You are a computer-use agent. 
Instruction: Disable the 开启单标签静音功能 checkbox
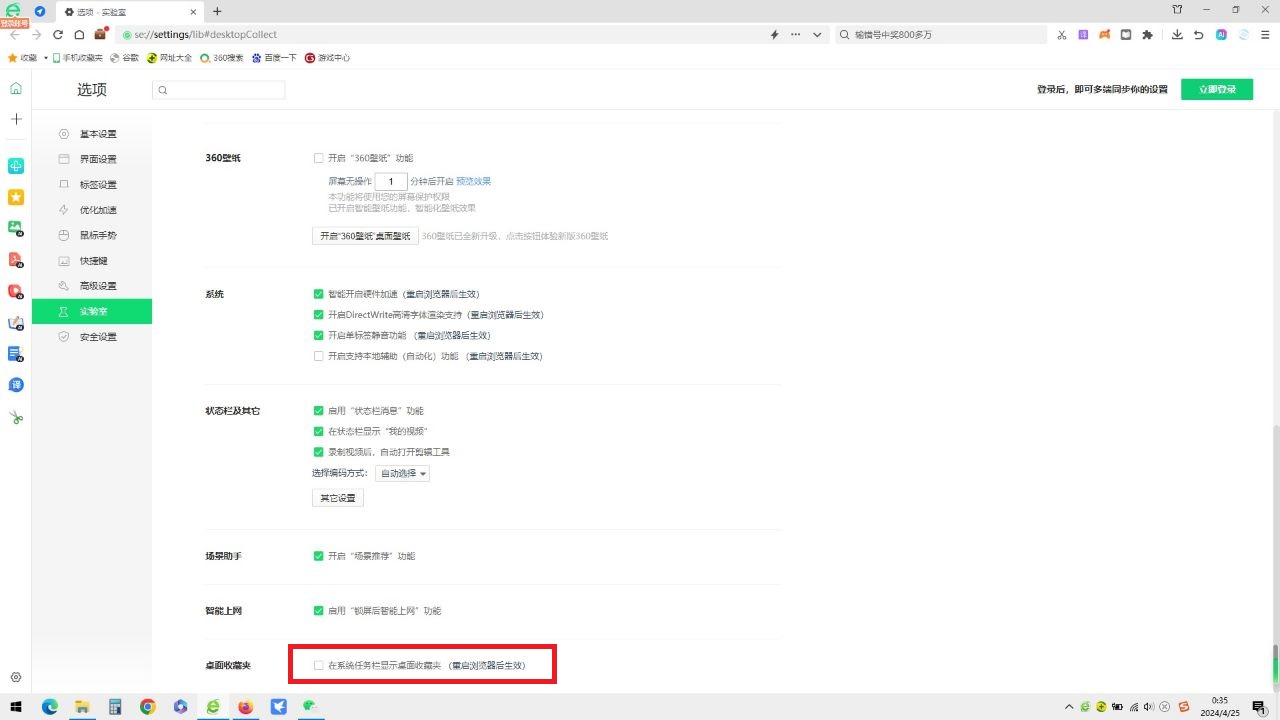[318, 335]
